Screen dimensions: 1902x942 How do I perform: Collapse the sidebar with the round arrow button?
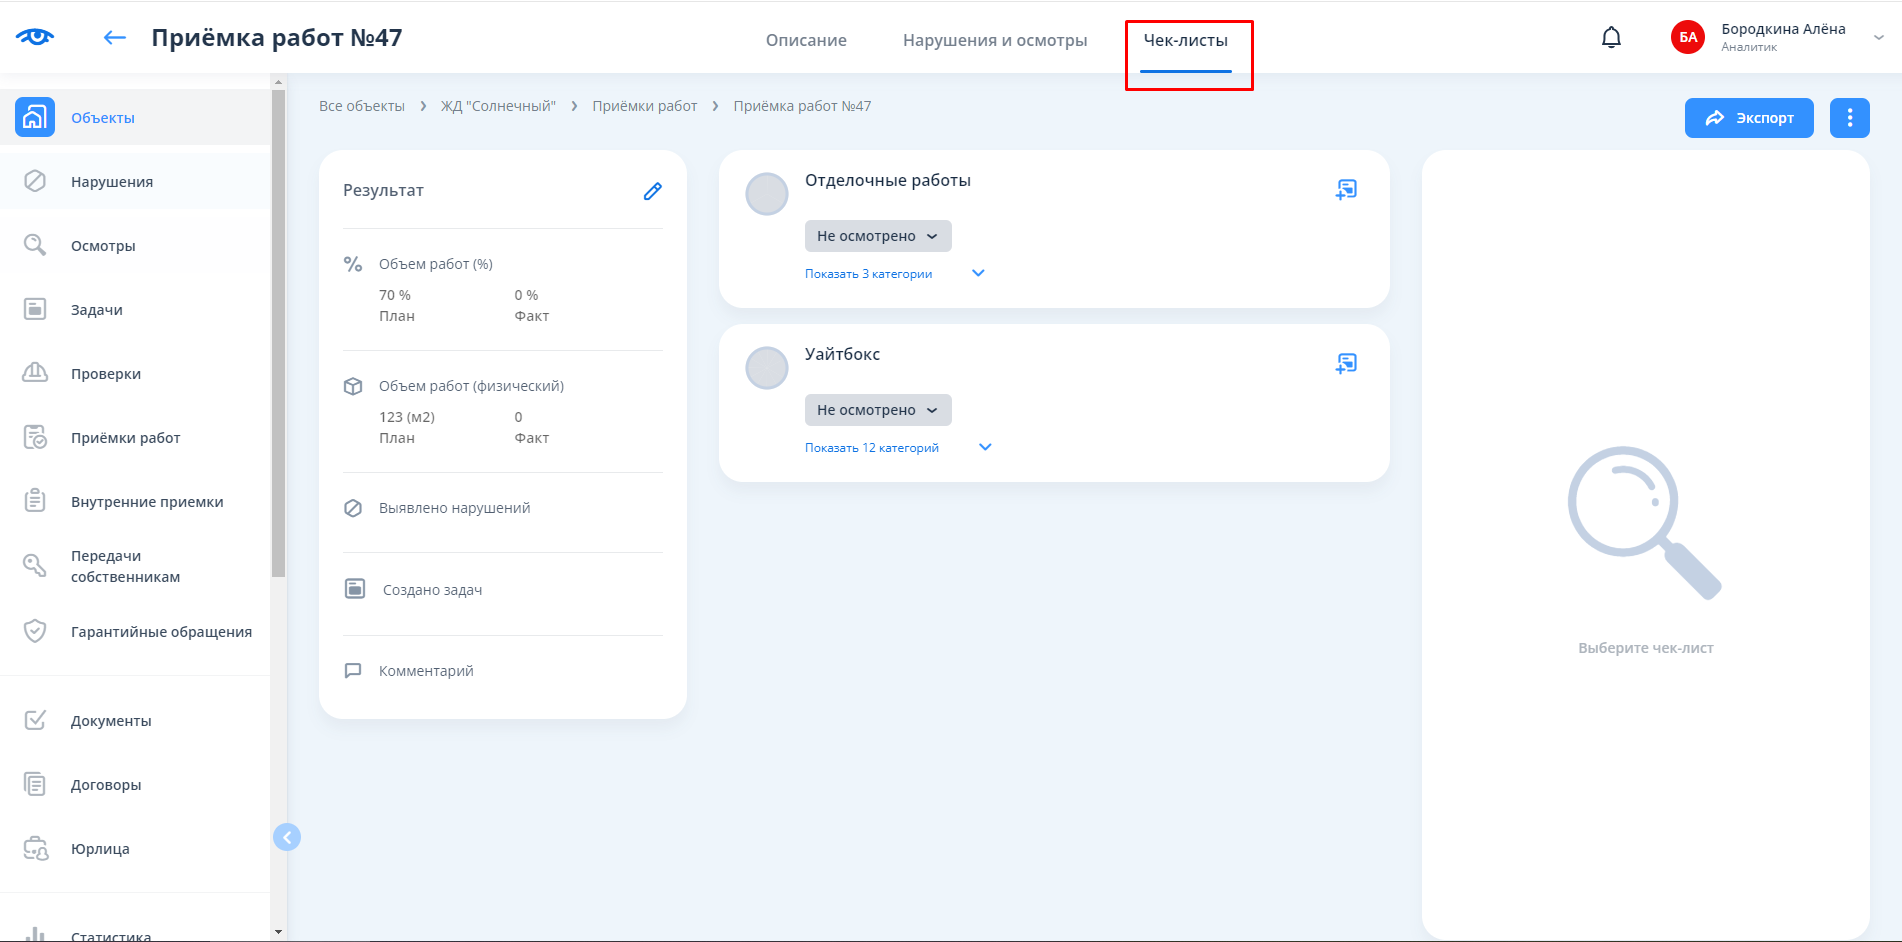[x=287, y=837]
